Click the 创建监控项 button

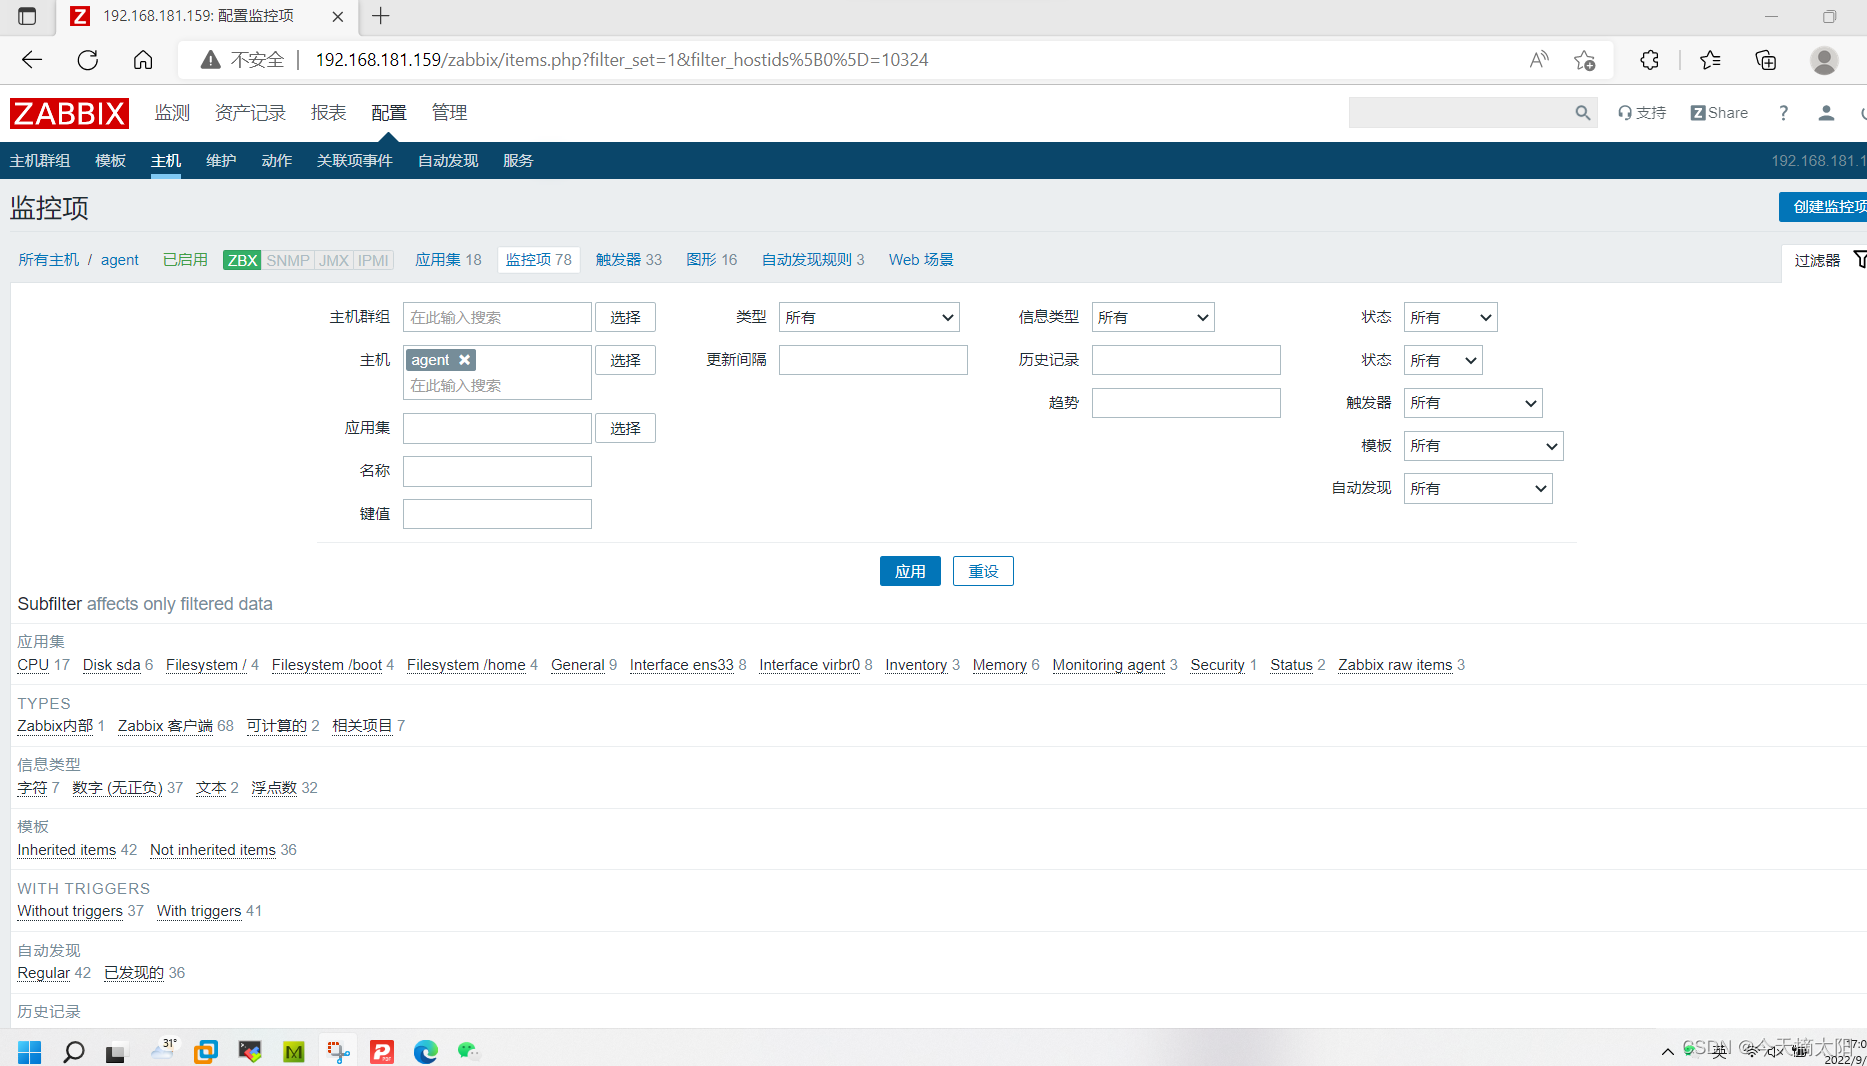(1824, 207)
